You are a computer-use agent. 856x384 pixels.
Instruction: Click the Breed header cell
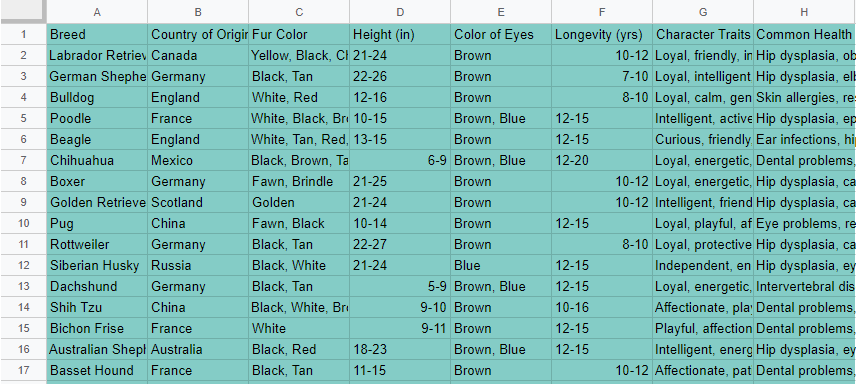pos(97,34)
